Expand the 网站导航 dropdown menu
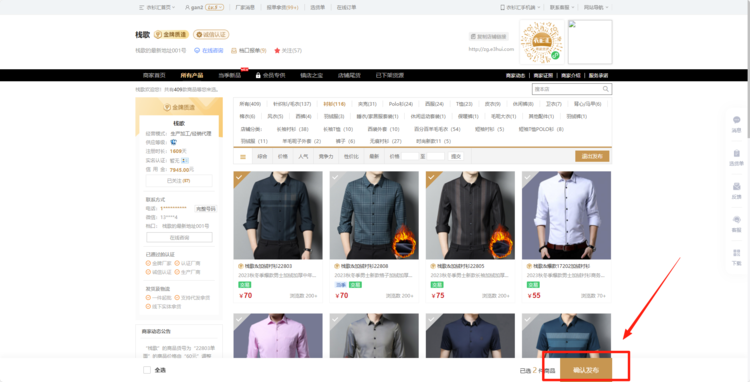 point(596,7)
